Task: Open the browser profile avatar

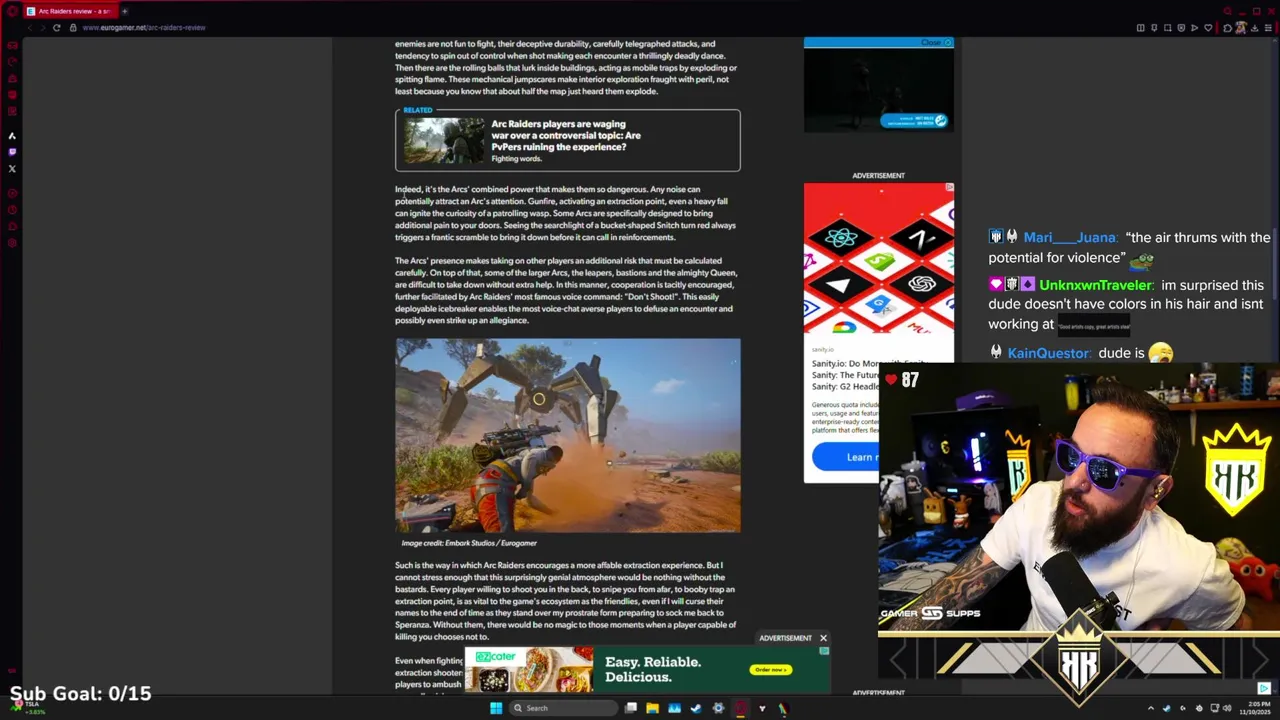Action: [1241, 28]
